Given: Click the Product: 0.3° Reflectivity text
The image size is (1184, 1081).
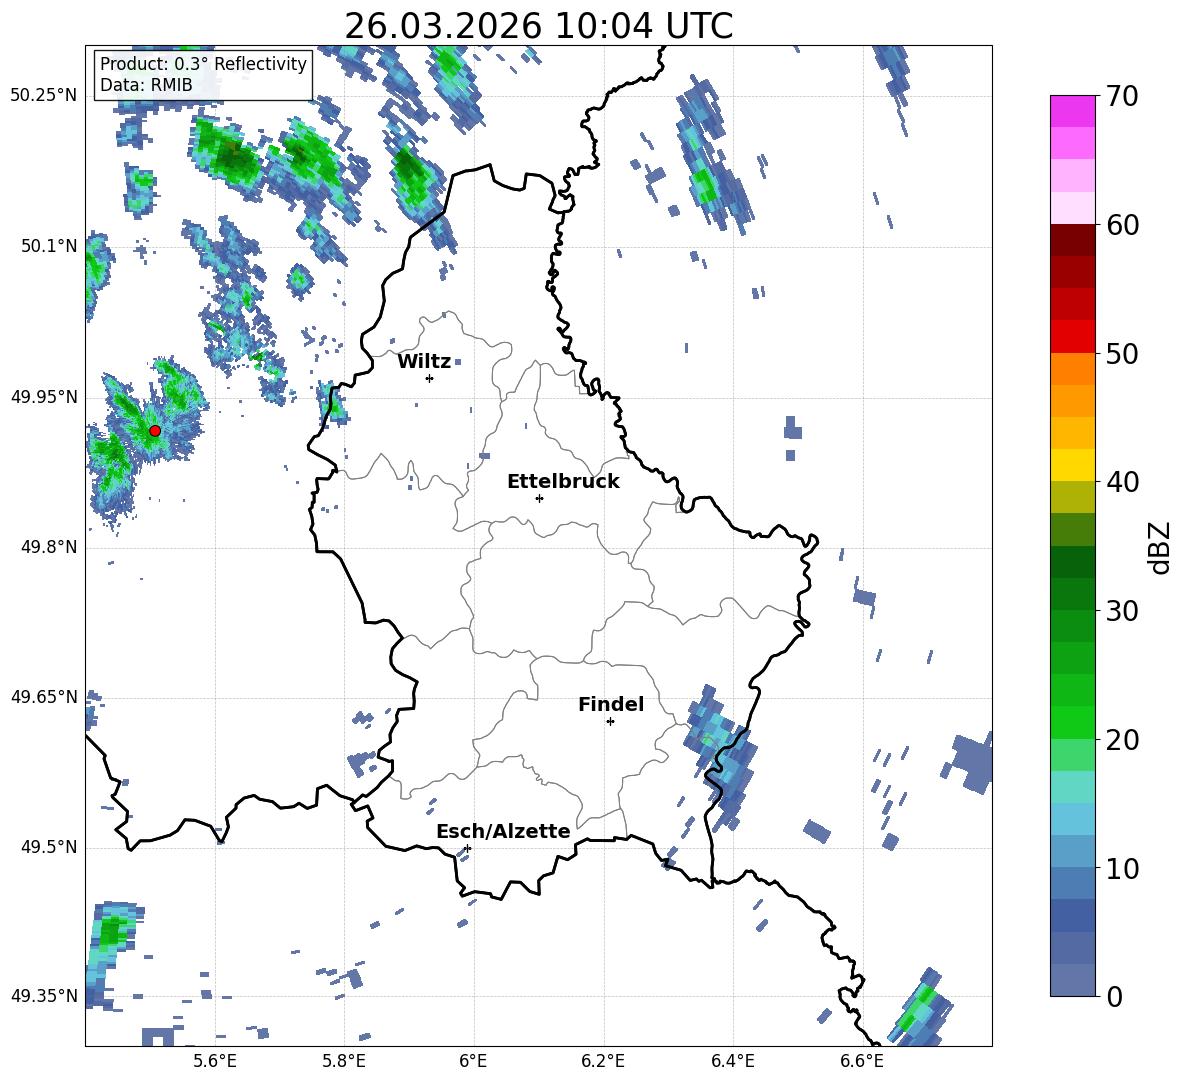Looking at the screenshot, I should [x=203, y=64].
